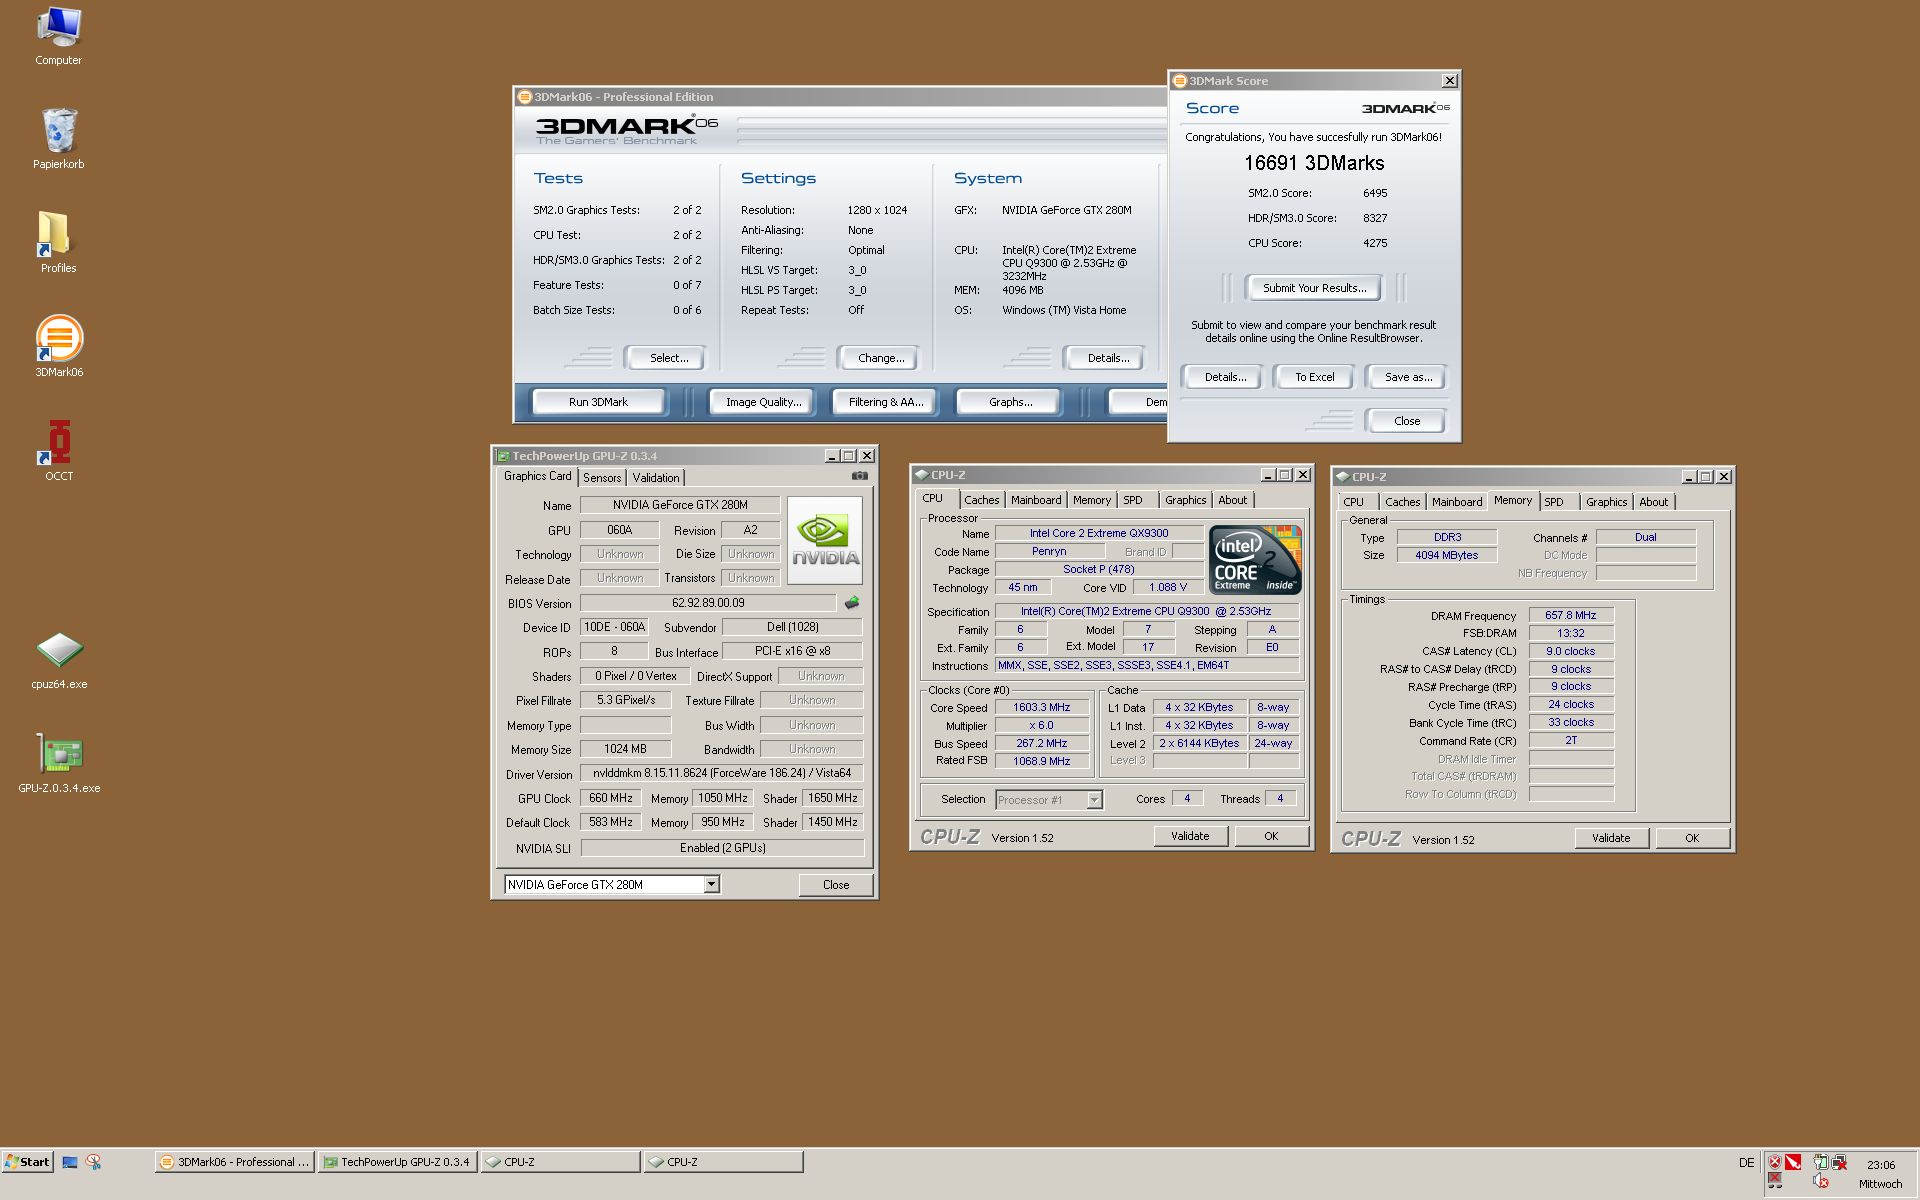Click the muted speaker volume tray icon
1920x1200 pixels.
tap(1821, 1182)
